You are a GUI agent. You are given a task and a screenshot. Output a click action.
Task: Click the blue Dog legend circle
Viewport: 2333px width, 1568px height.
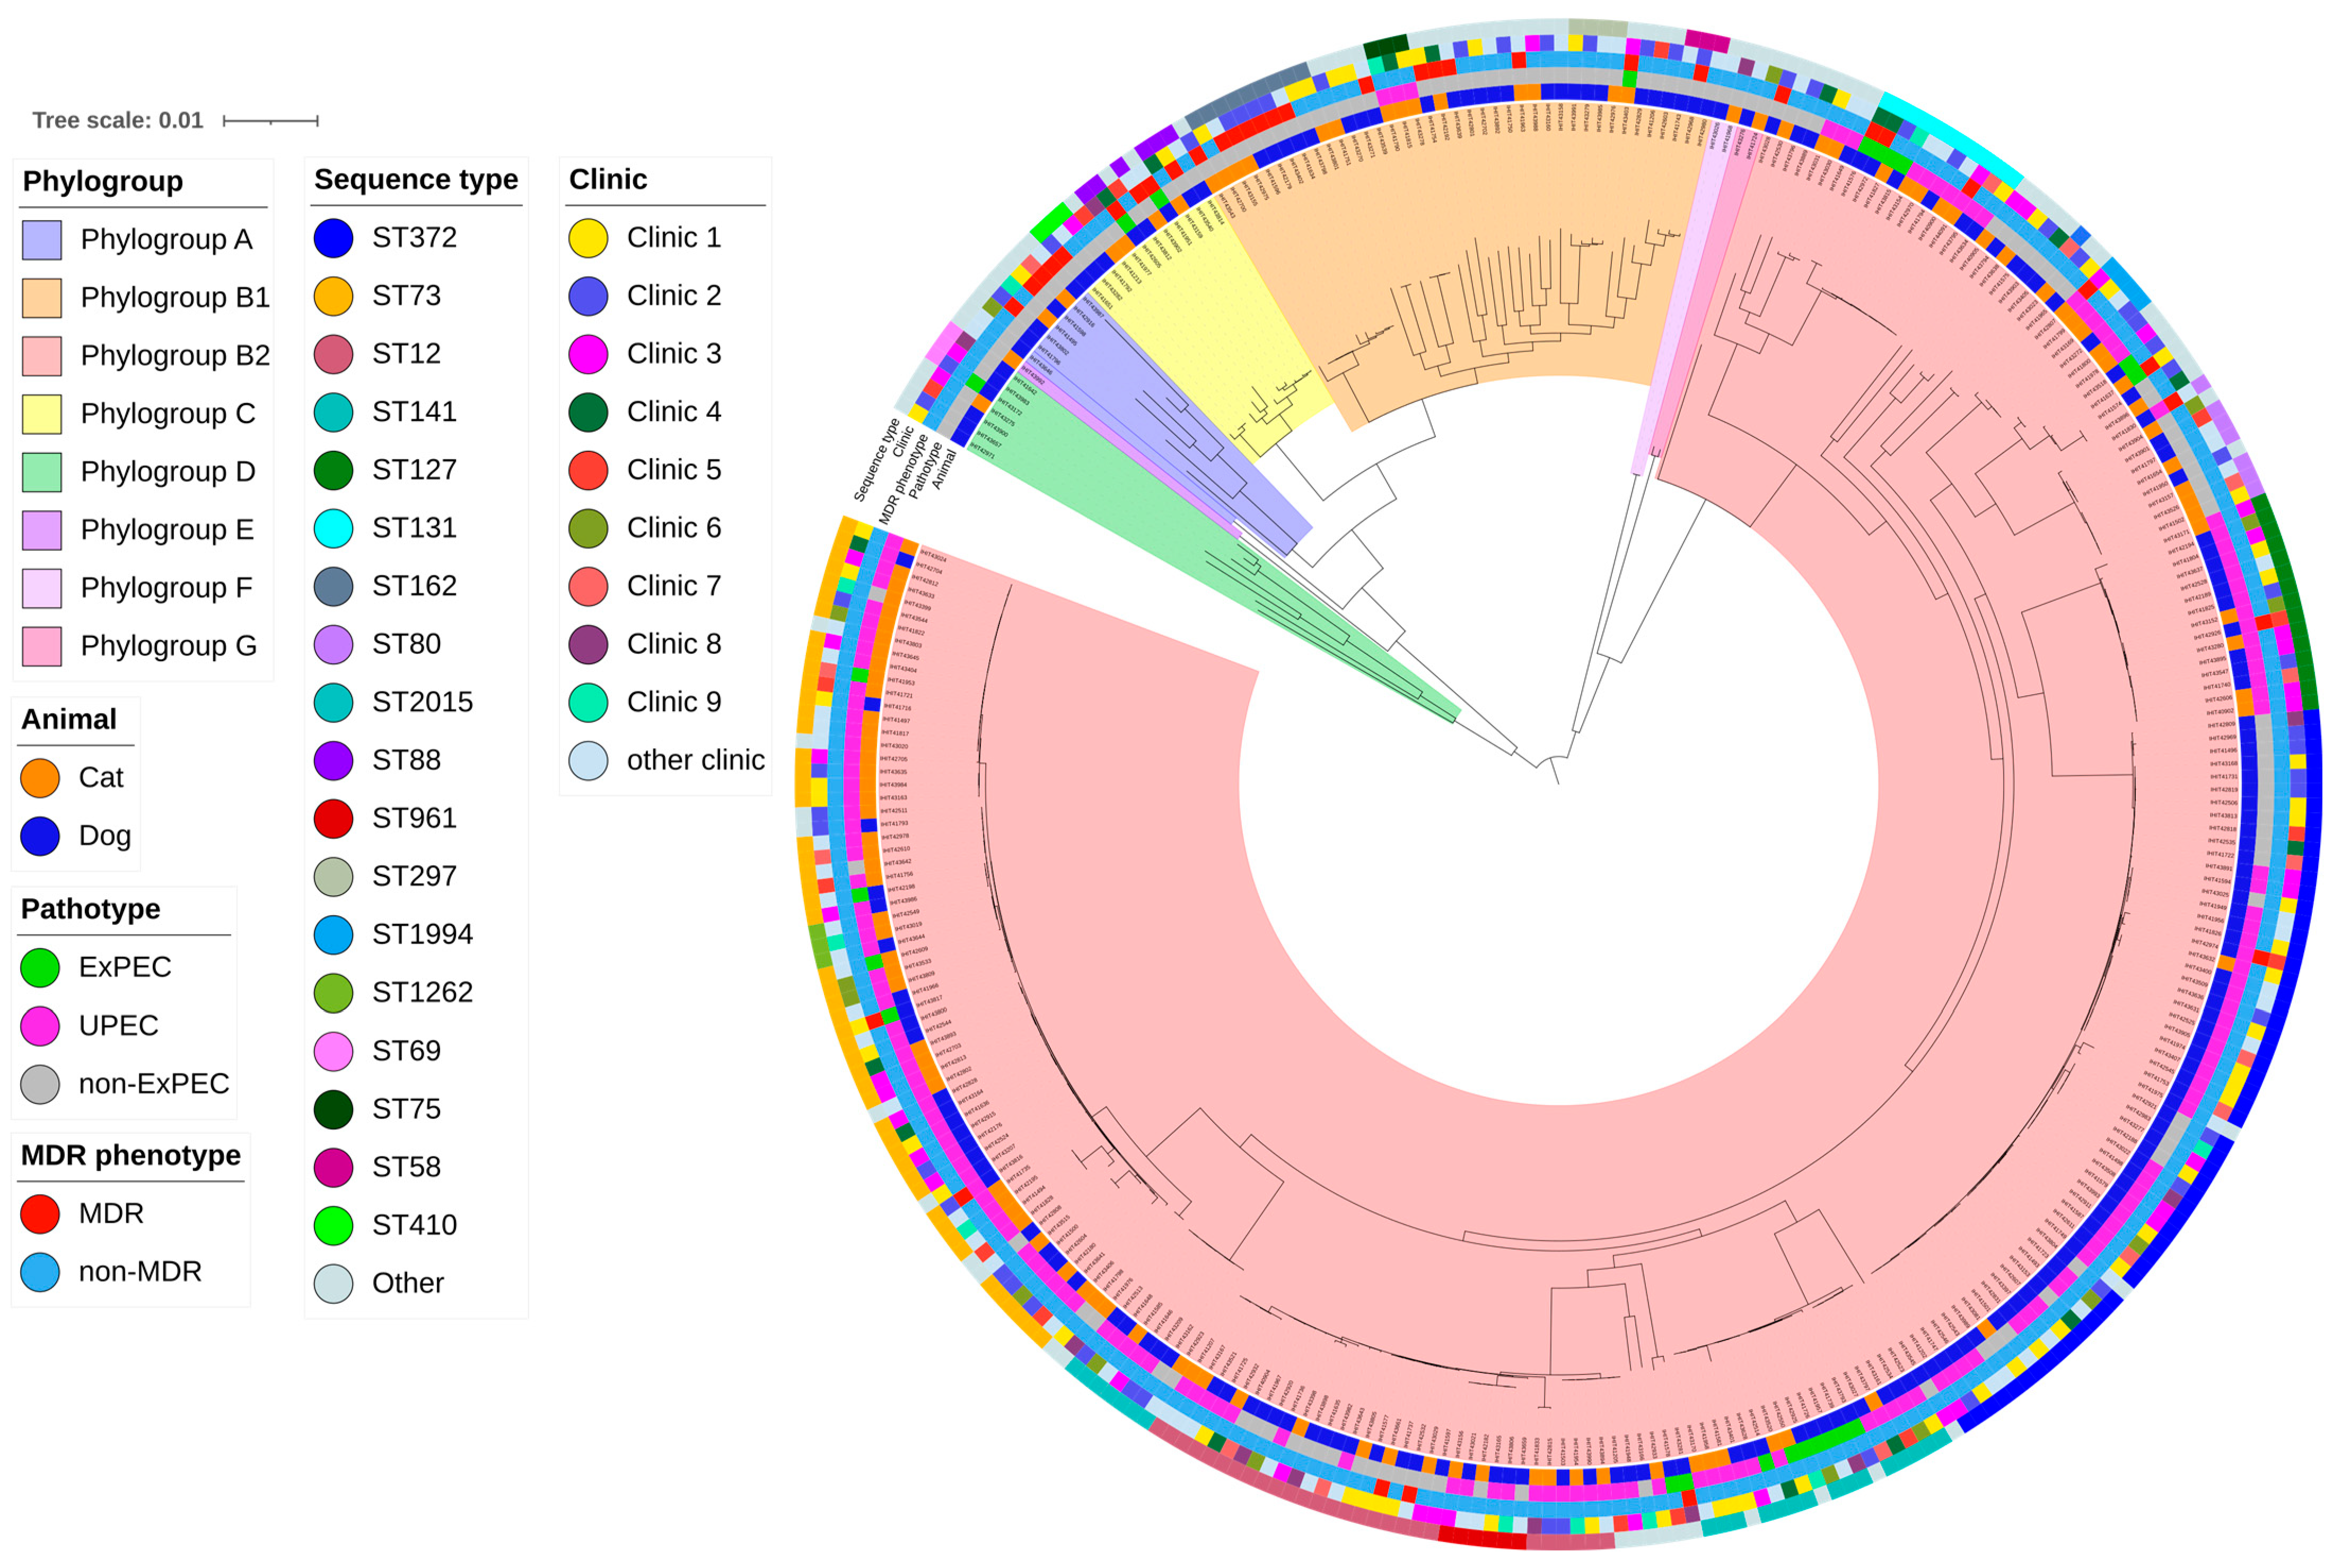click(40, 836)
